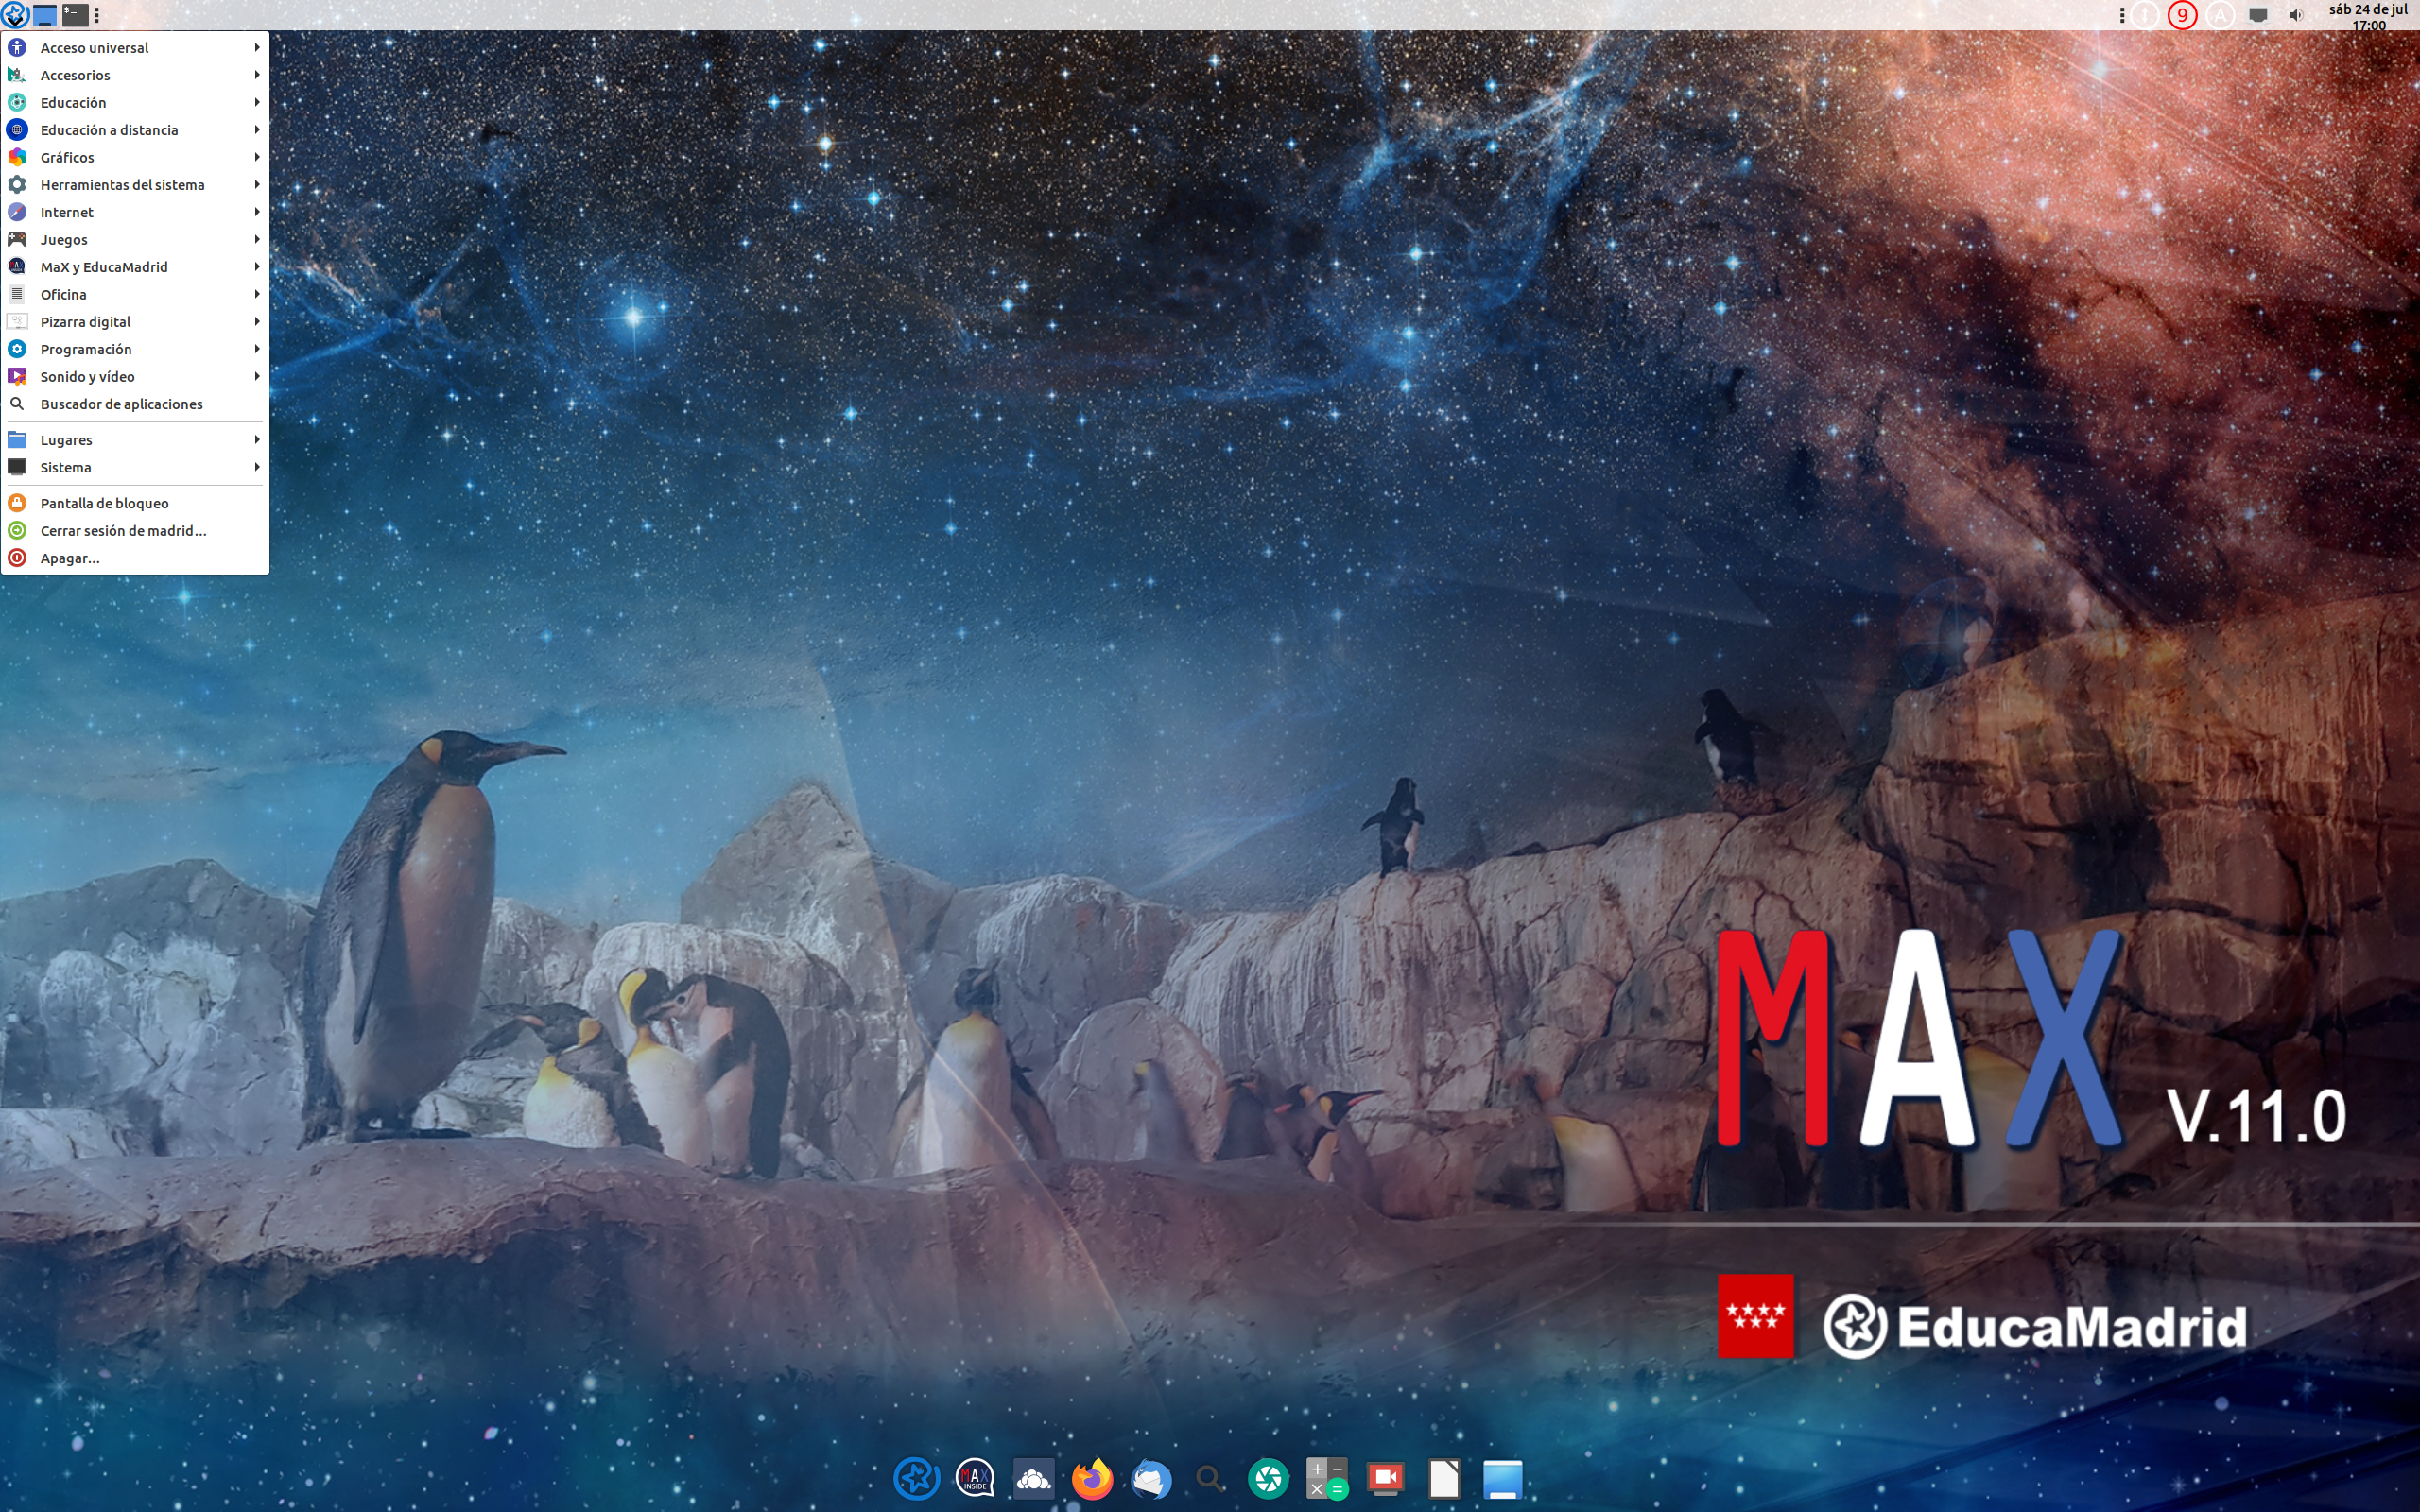
Task: Expand the Educación submenu
Action: 134,102
